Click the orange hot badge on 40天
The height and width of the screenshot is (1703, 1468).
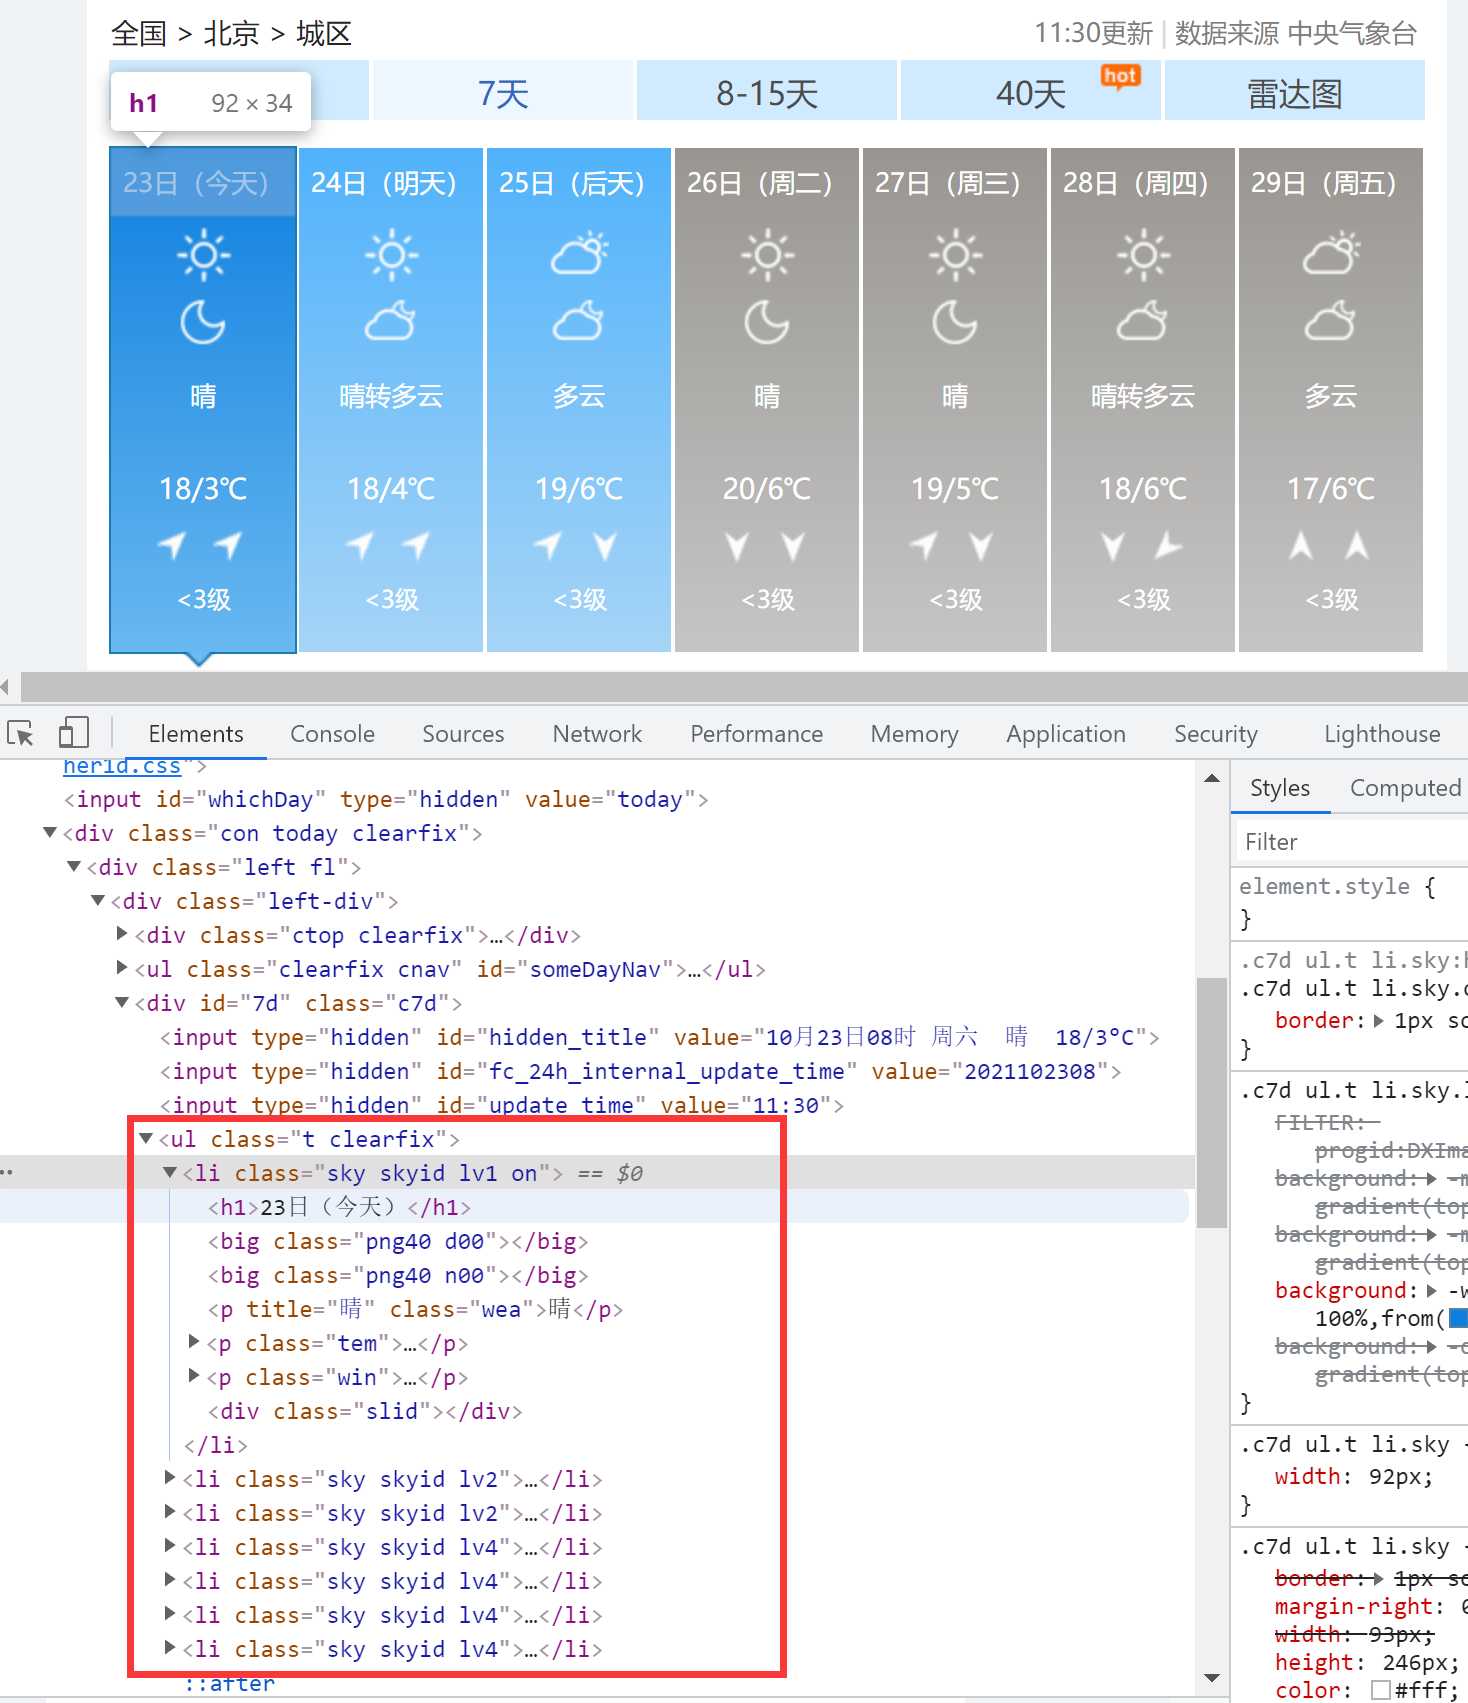pyautogui.click(x=1120, y=77)
